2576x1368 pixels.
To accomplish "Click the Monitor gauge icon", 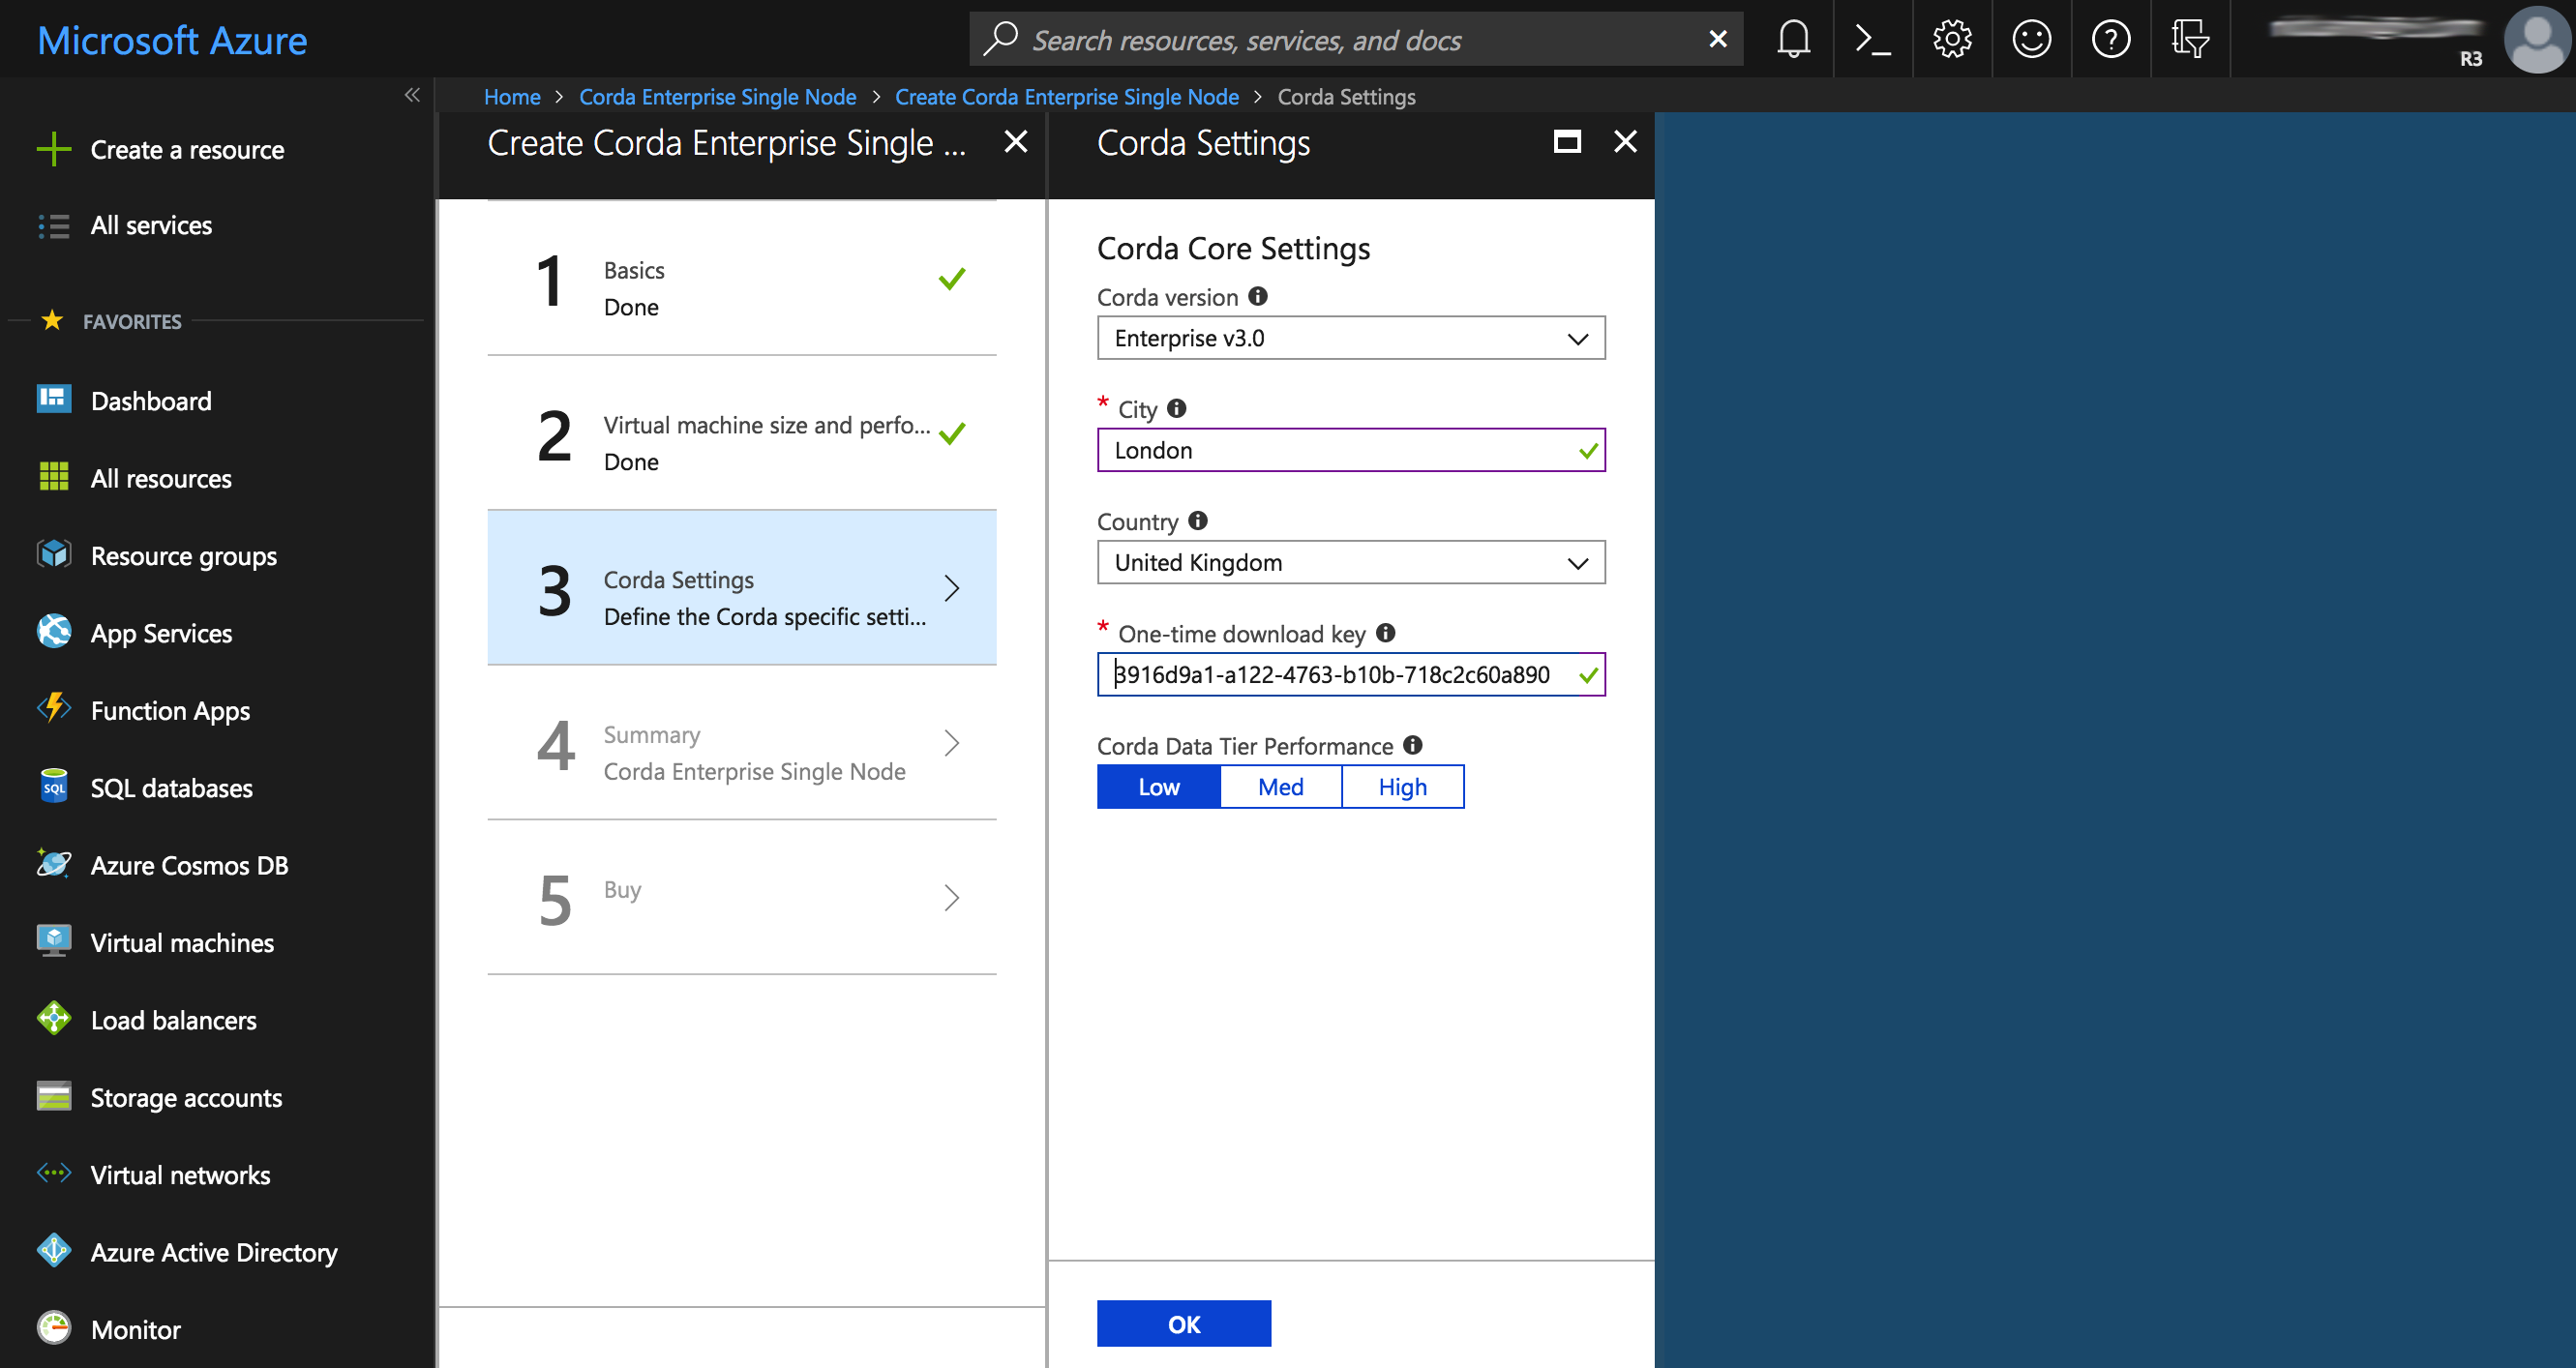I will [x=54, y=1328].
